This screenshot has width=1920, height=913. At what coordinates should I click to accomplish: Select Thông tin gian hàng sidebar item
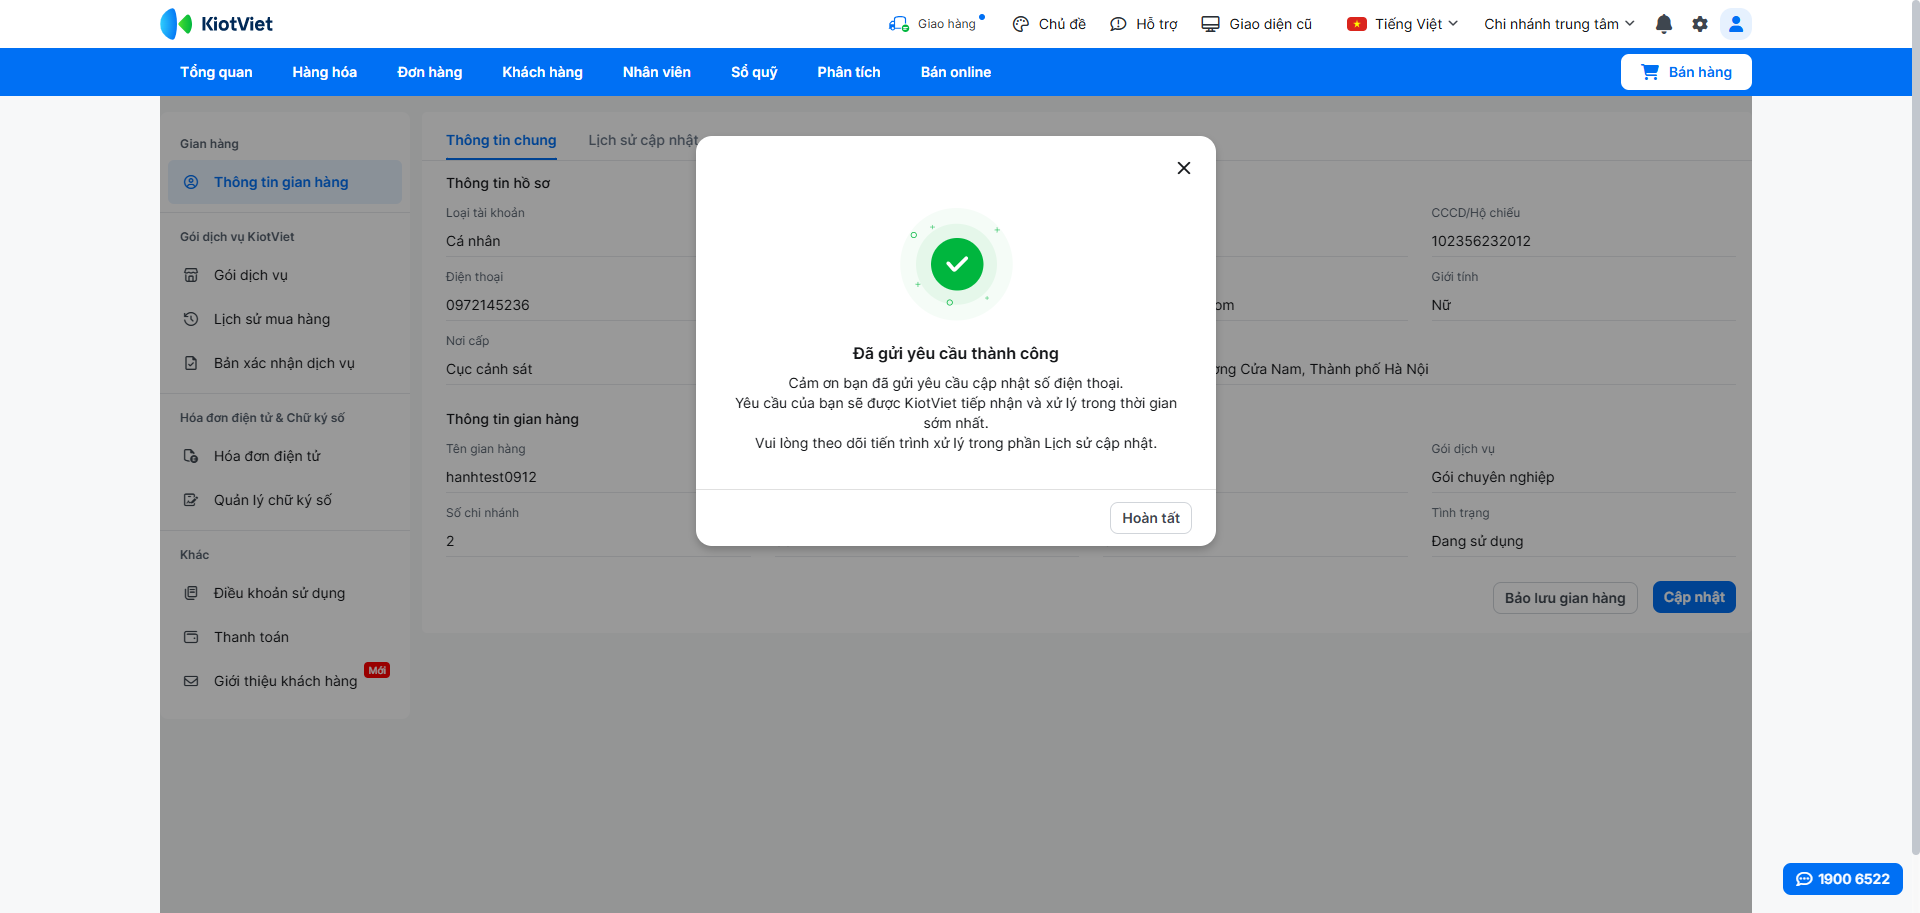click(x=285, y=182)
